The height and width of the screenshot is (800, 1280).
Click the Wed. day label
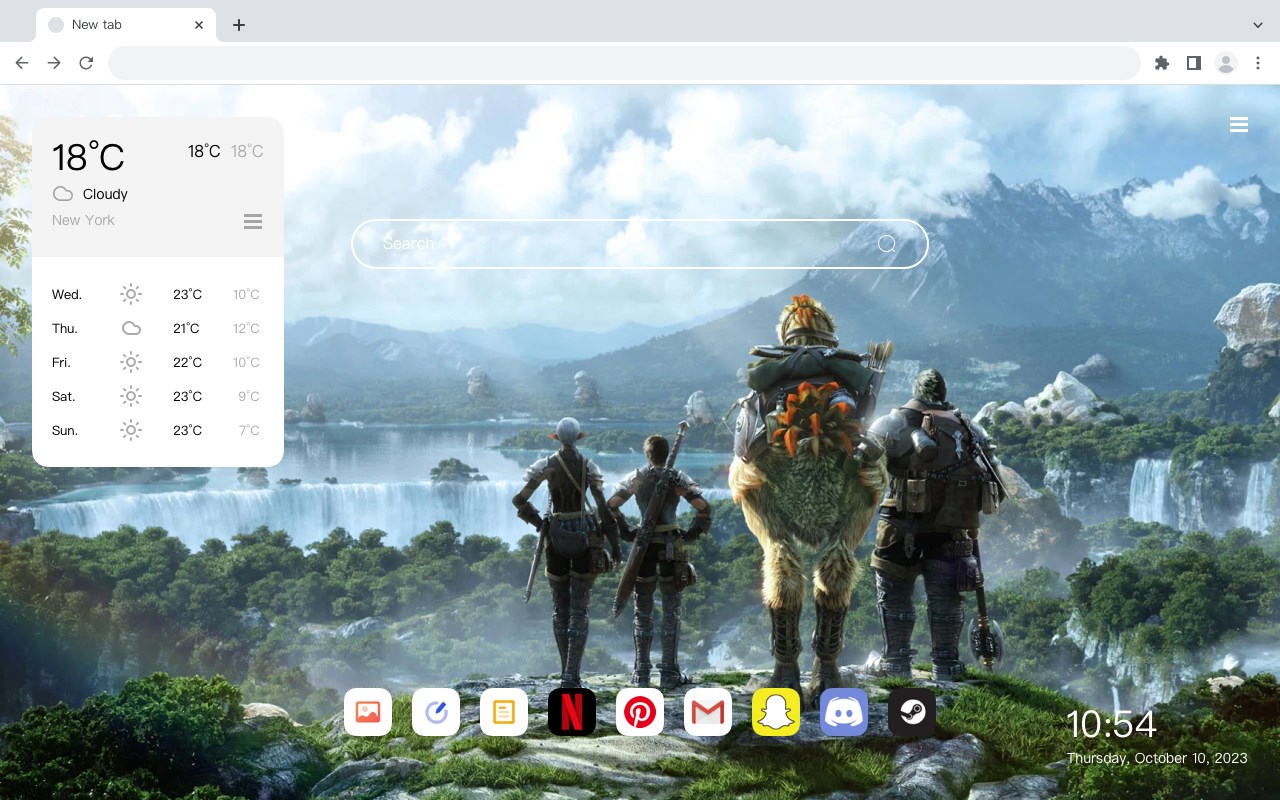(x=67, y=294)
